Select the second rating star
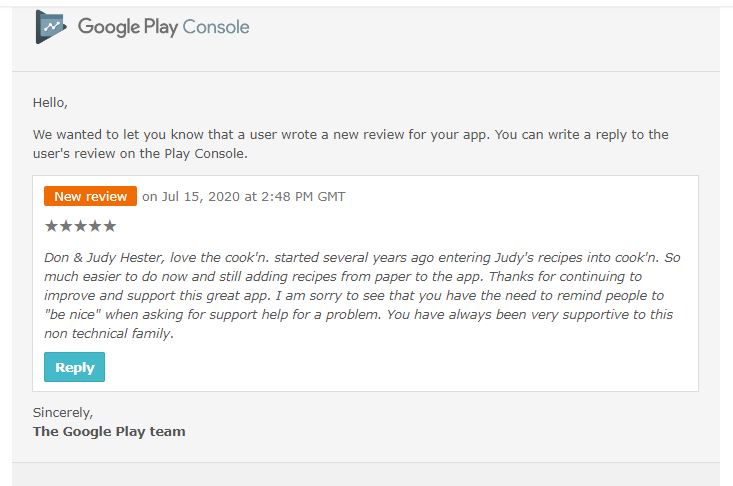The width and height of the screenshot is (733, 486). 66,226
